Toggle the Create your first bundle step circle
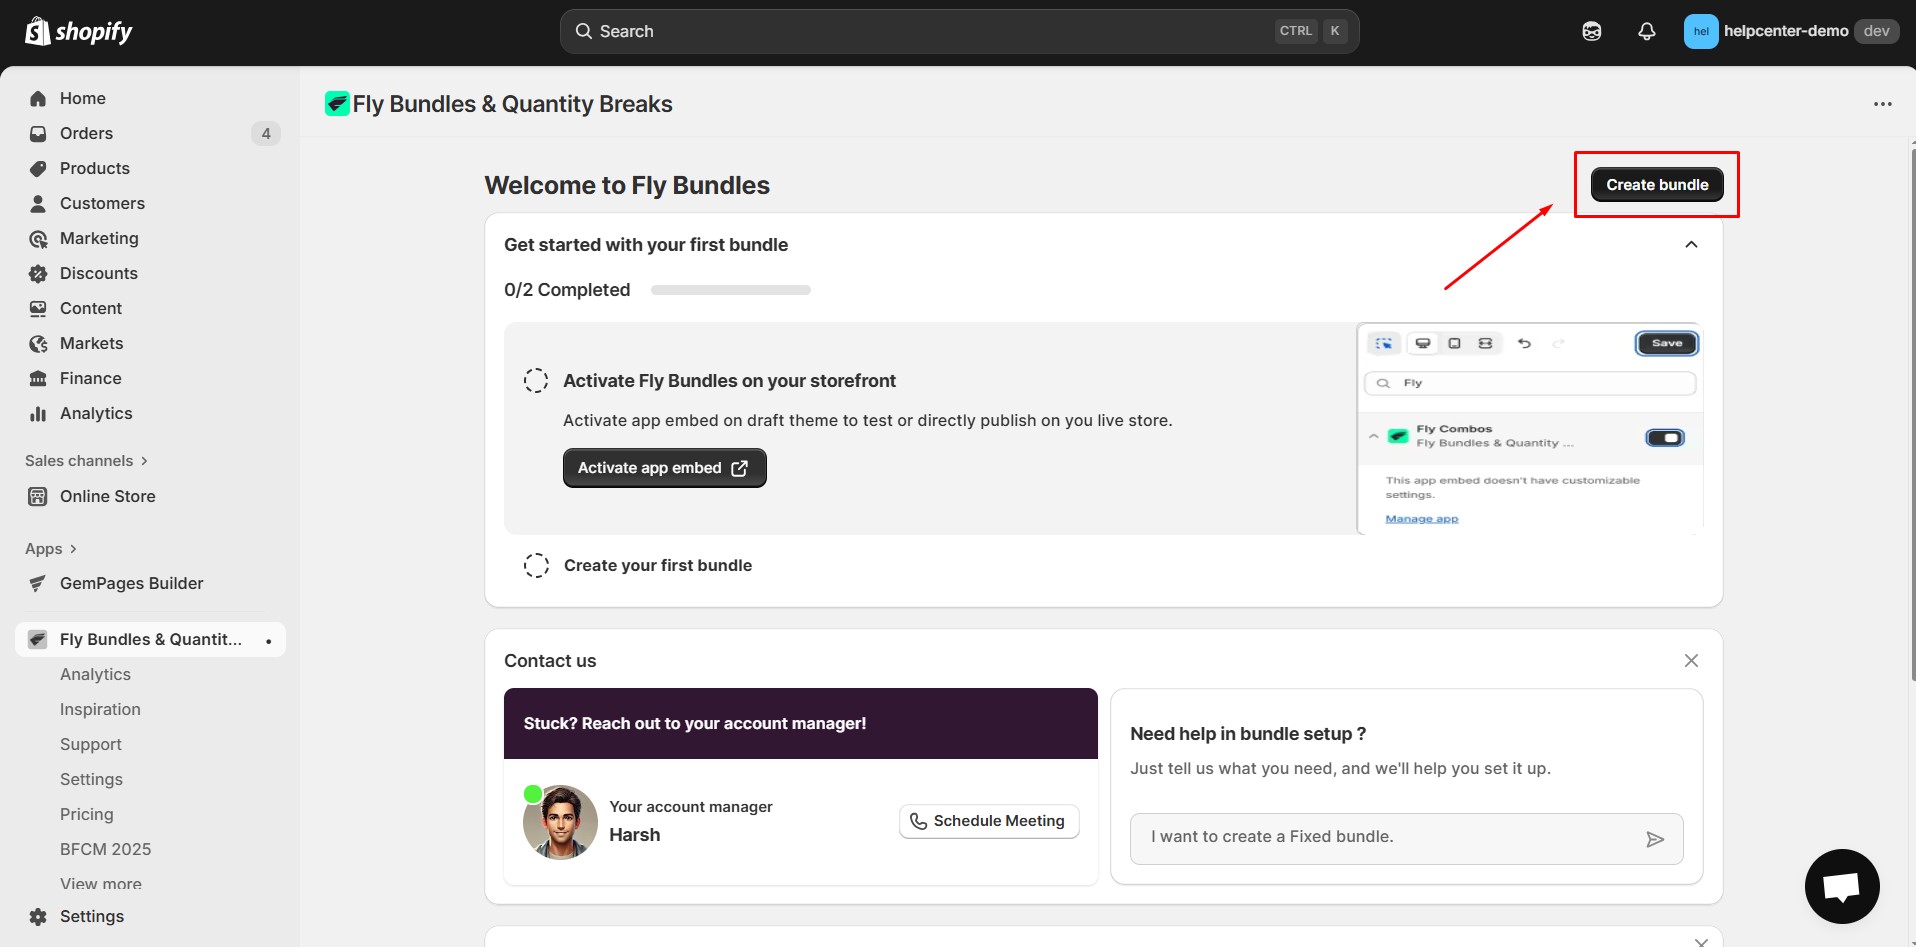This screenshot has height=947, width=1916. 536,566
